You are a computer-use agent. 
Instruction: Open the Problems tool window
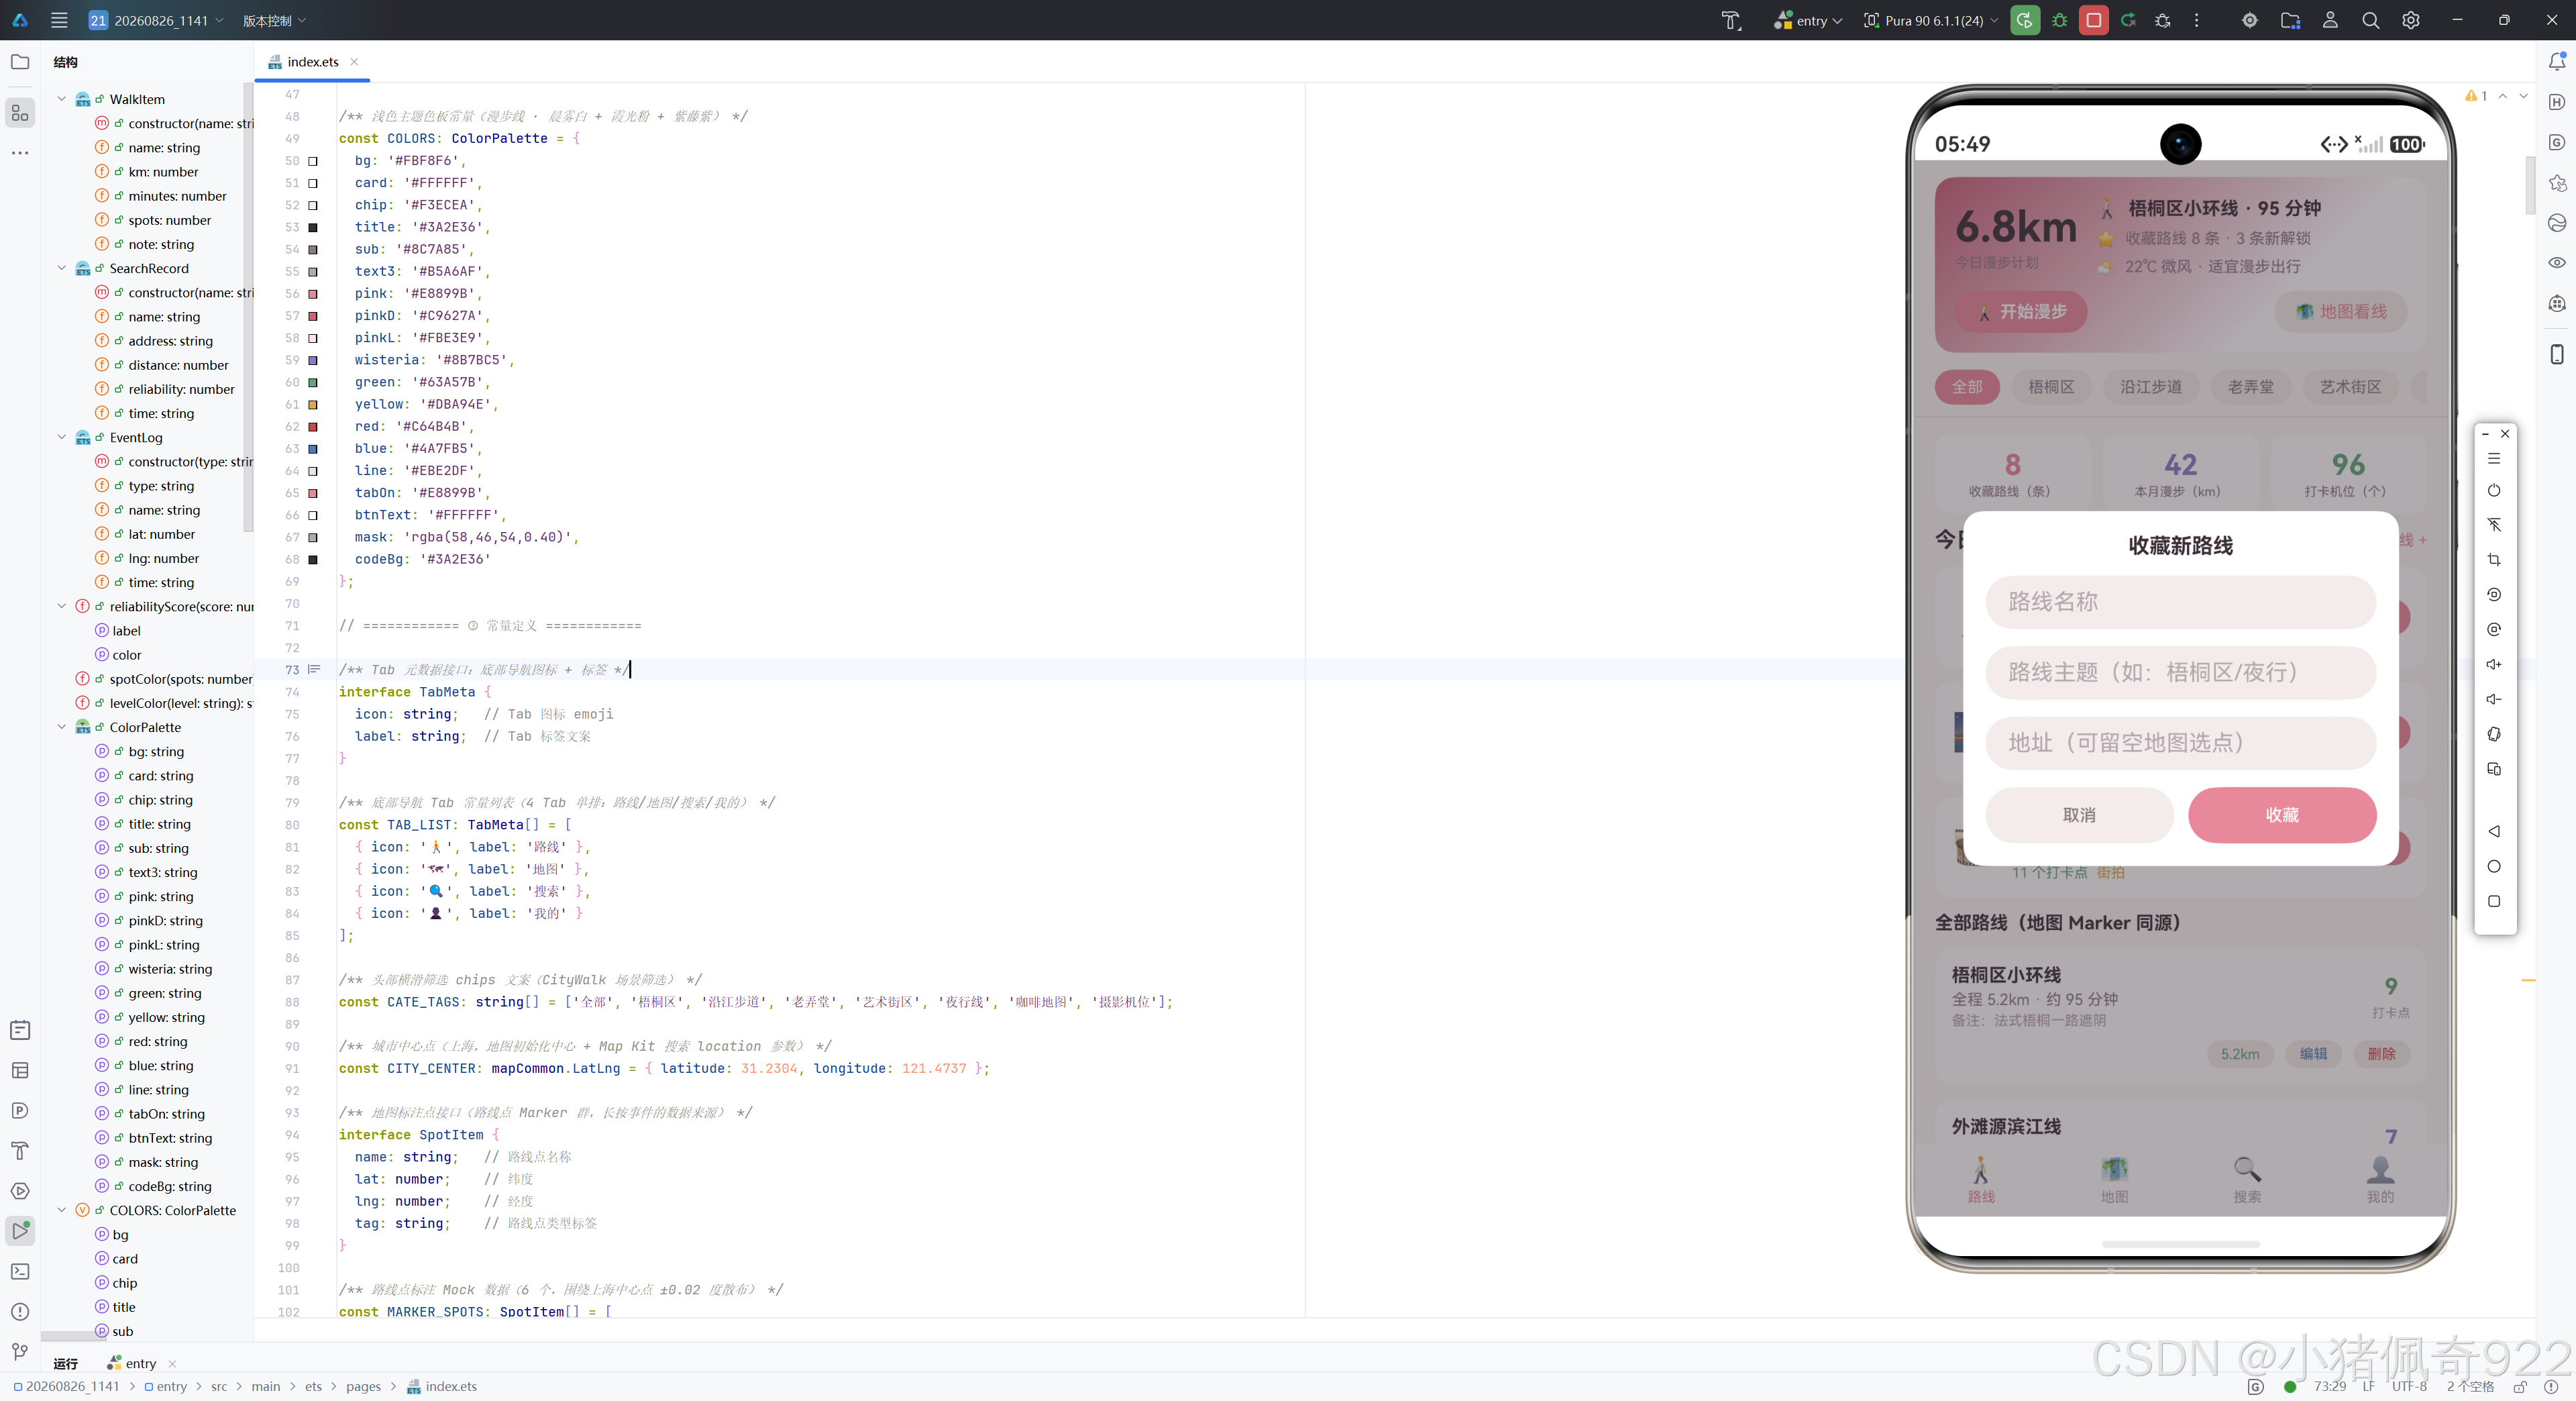[20, 1312]
